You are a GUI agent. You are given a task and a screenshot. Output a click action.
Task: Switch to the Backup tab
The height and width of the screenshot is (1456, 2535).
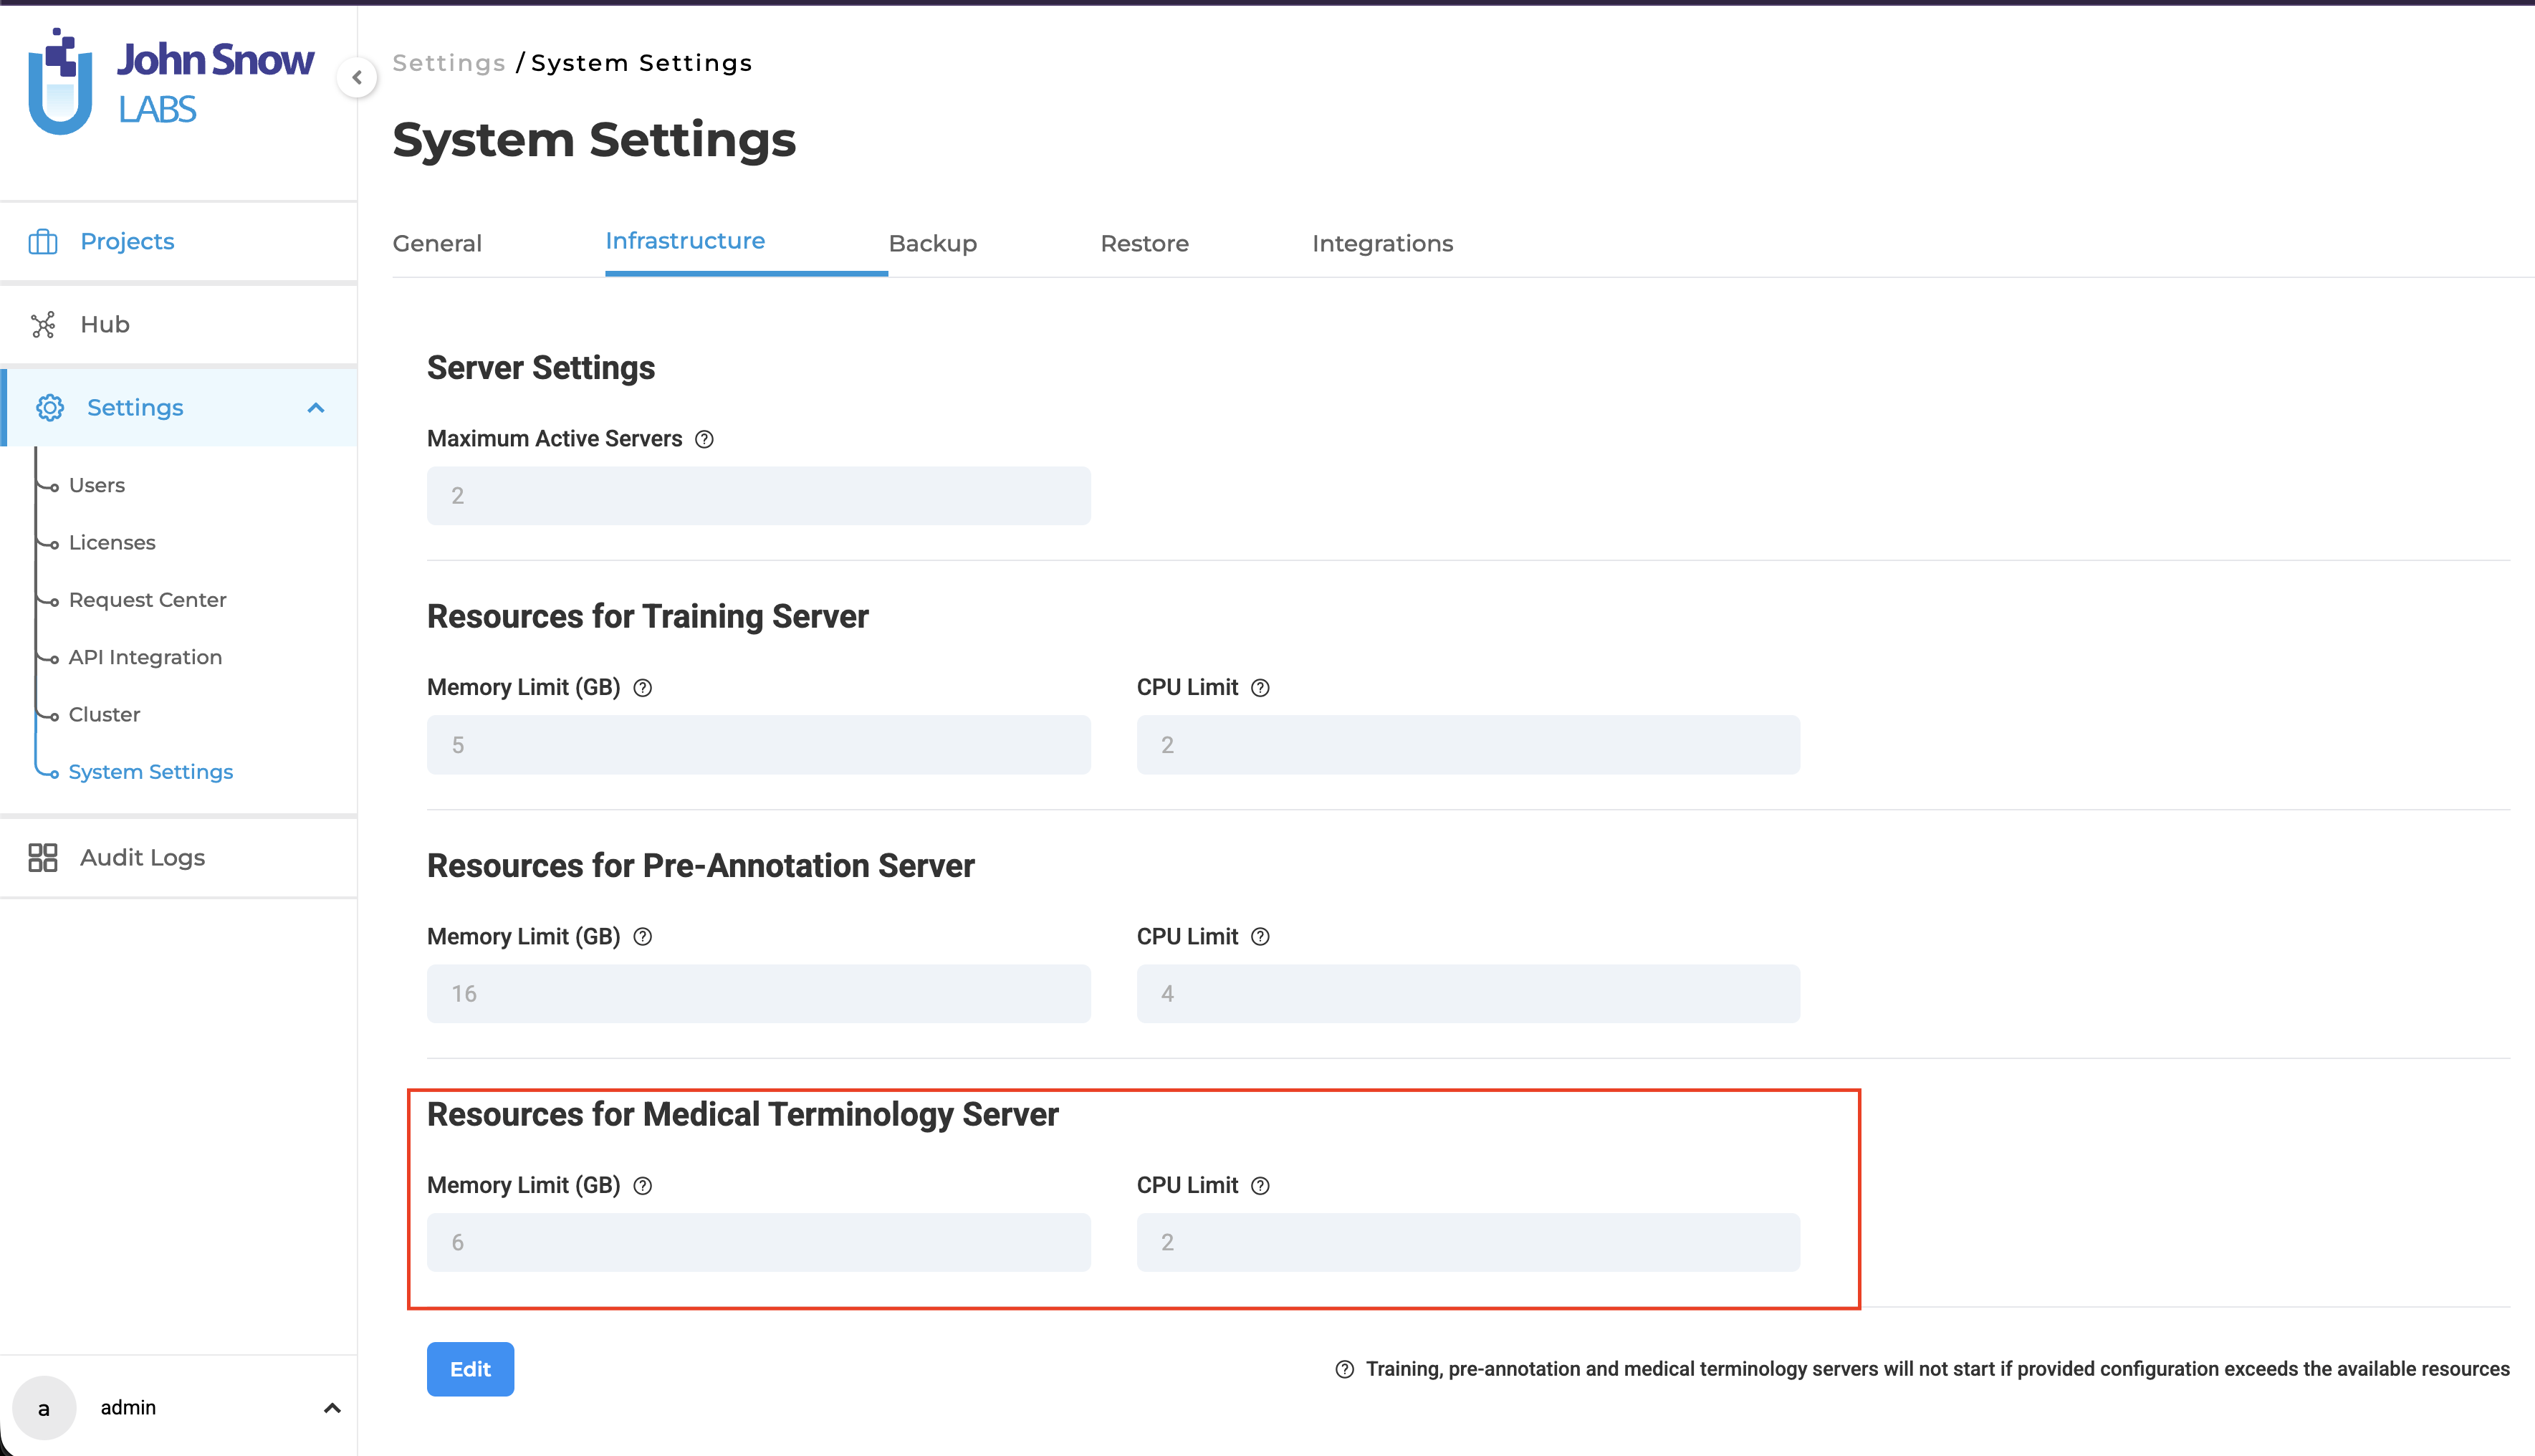[932, 243]
